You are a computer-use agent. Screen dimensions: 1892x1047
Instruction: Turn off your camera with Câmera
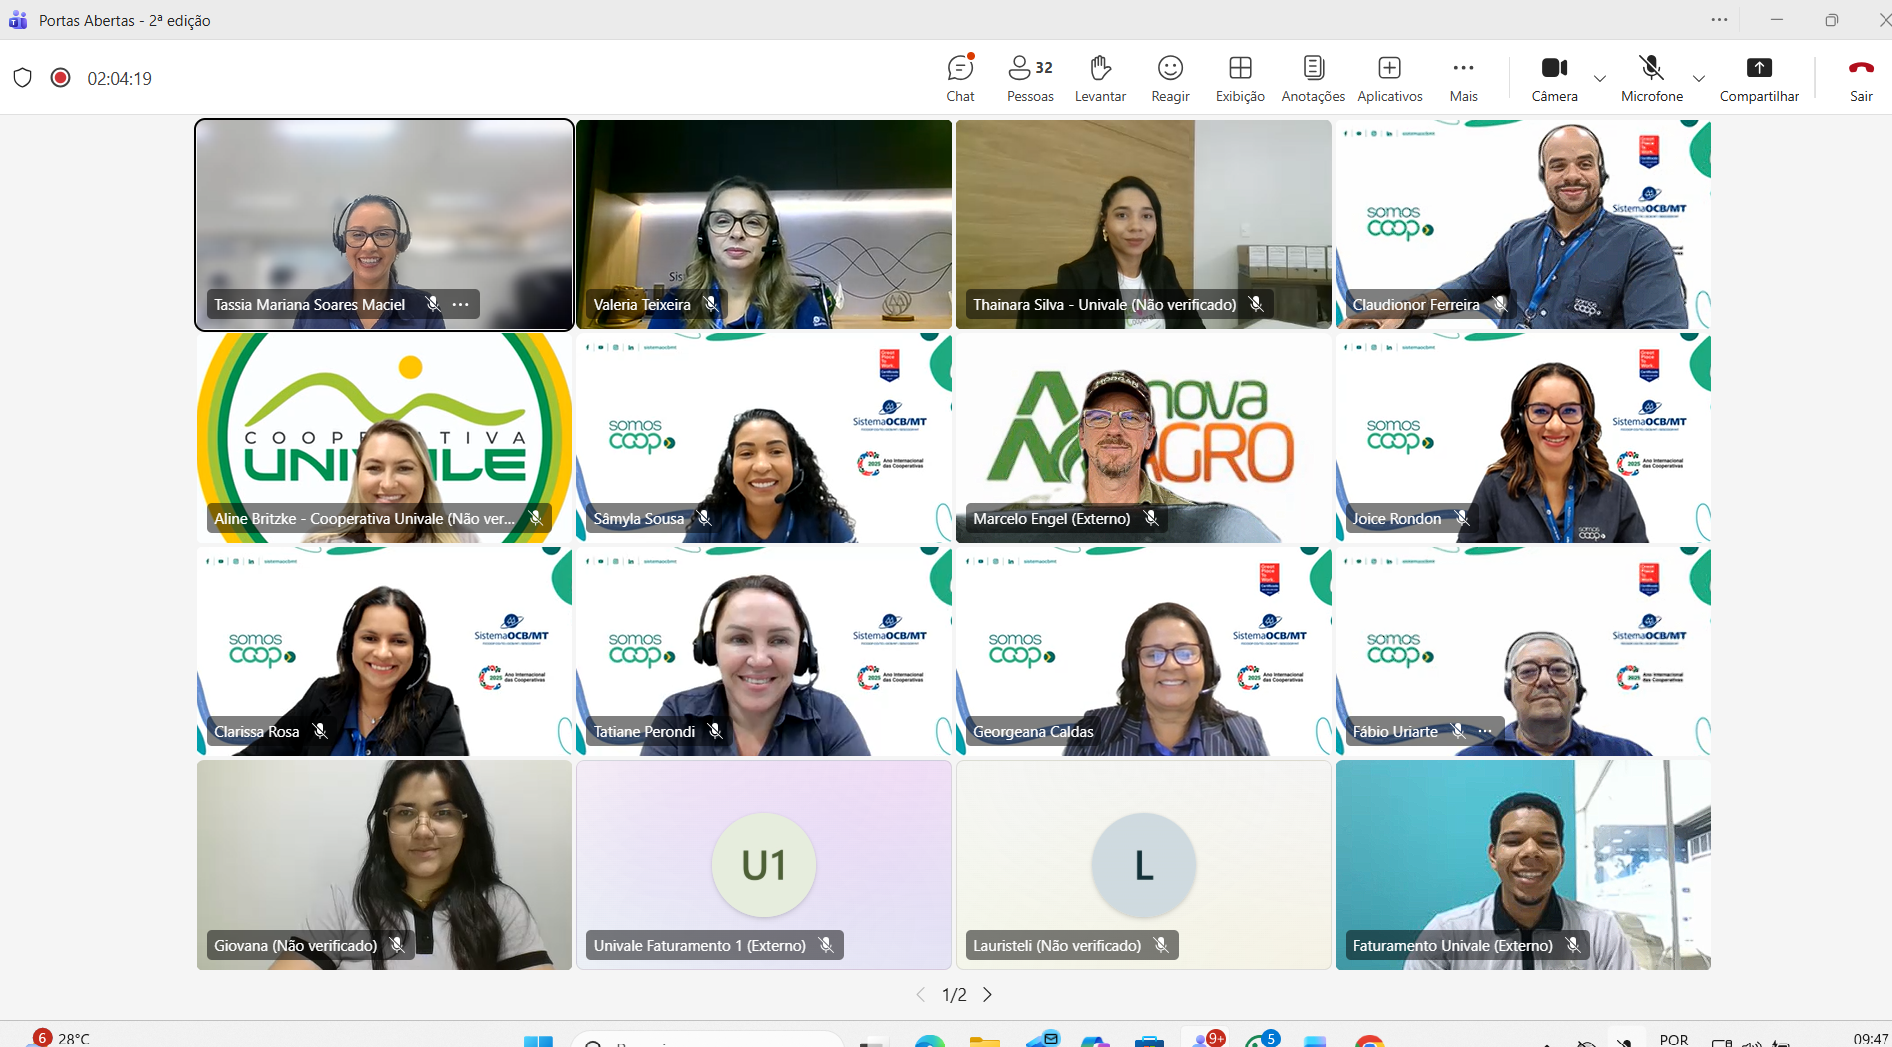tap(1553, 77)
